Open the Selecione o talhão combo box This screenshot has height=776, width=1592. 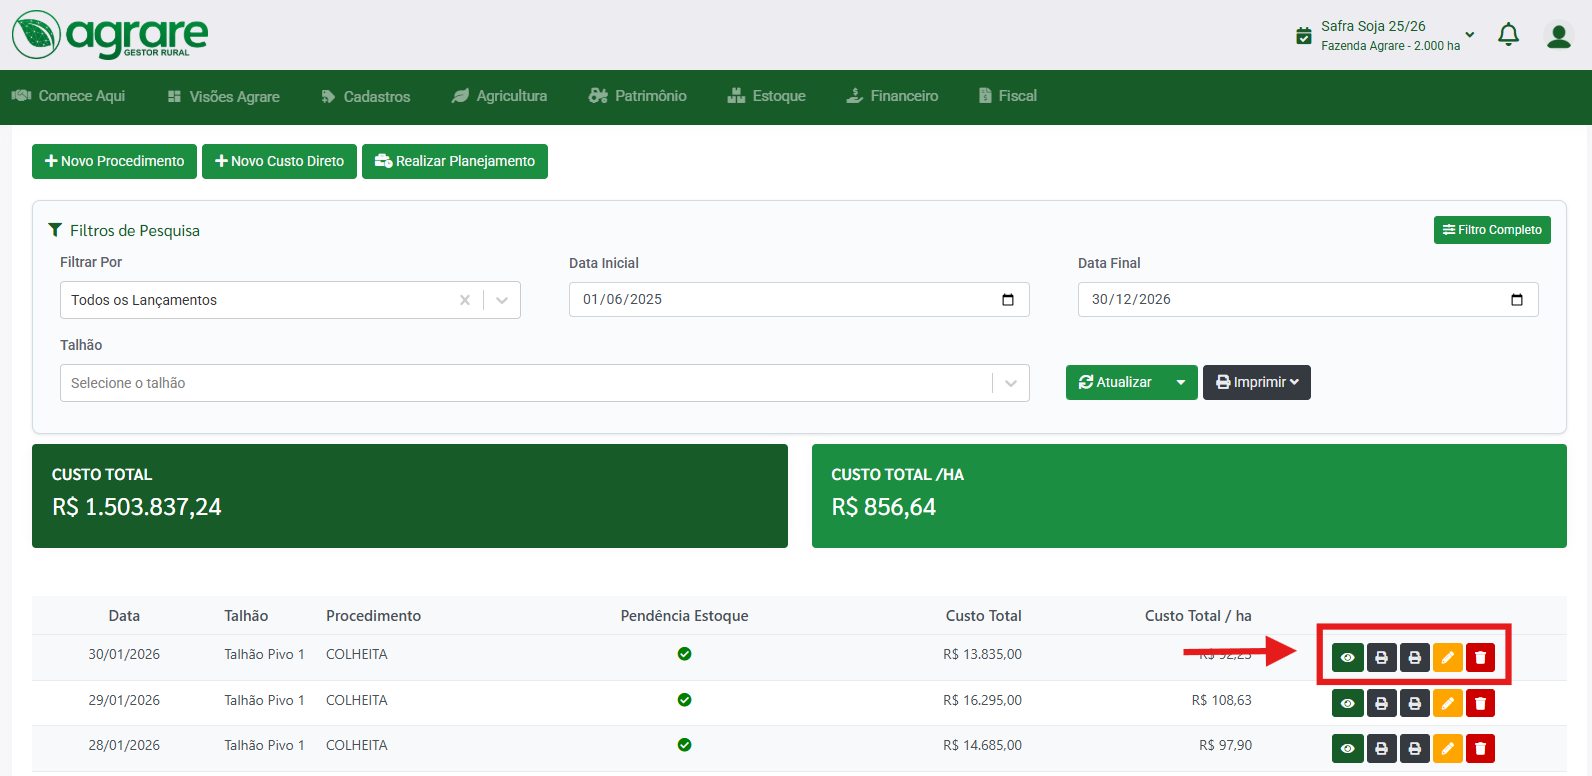(x=544, y=383)
